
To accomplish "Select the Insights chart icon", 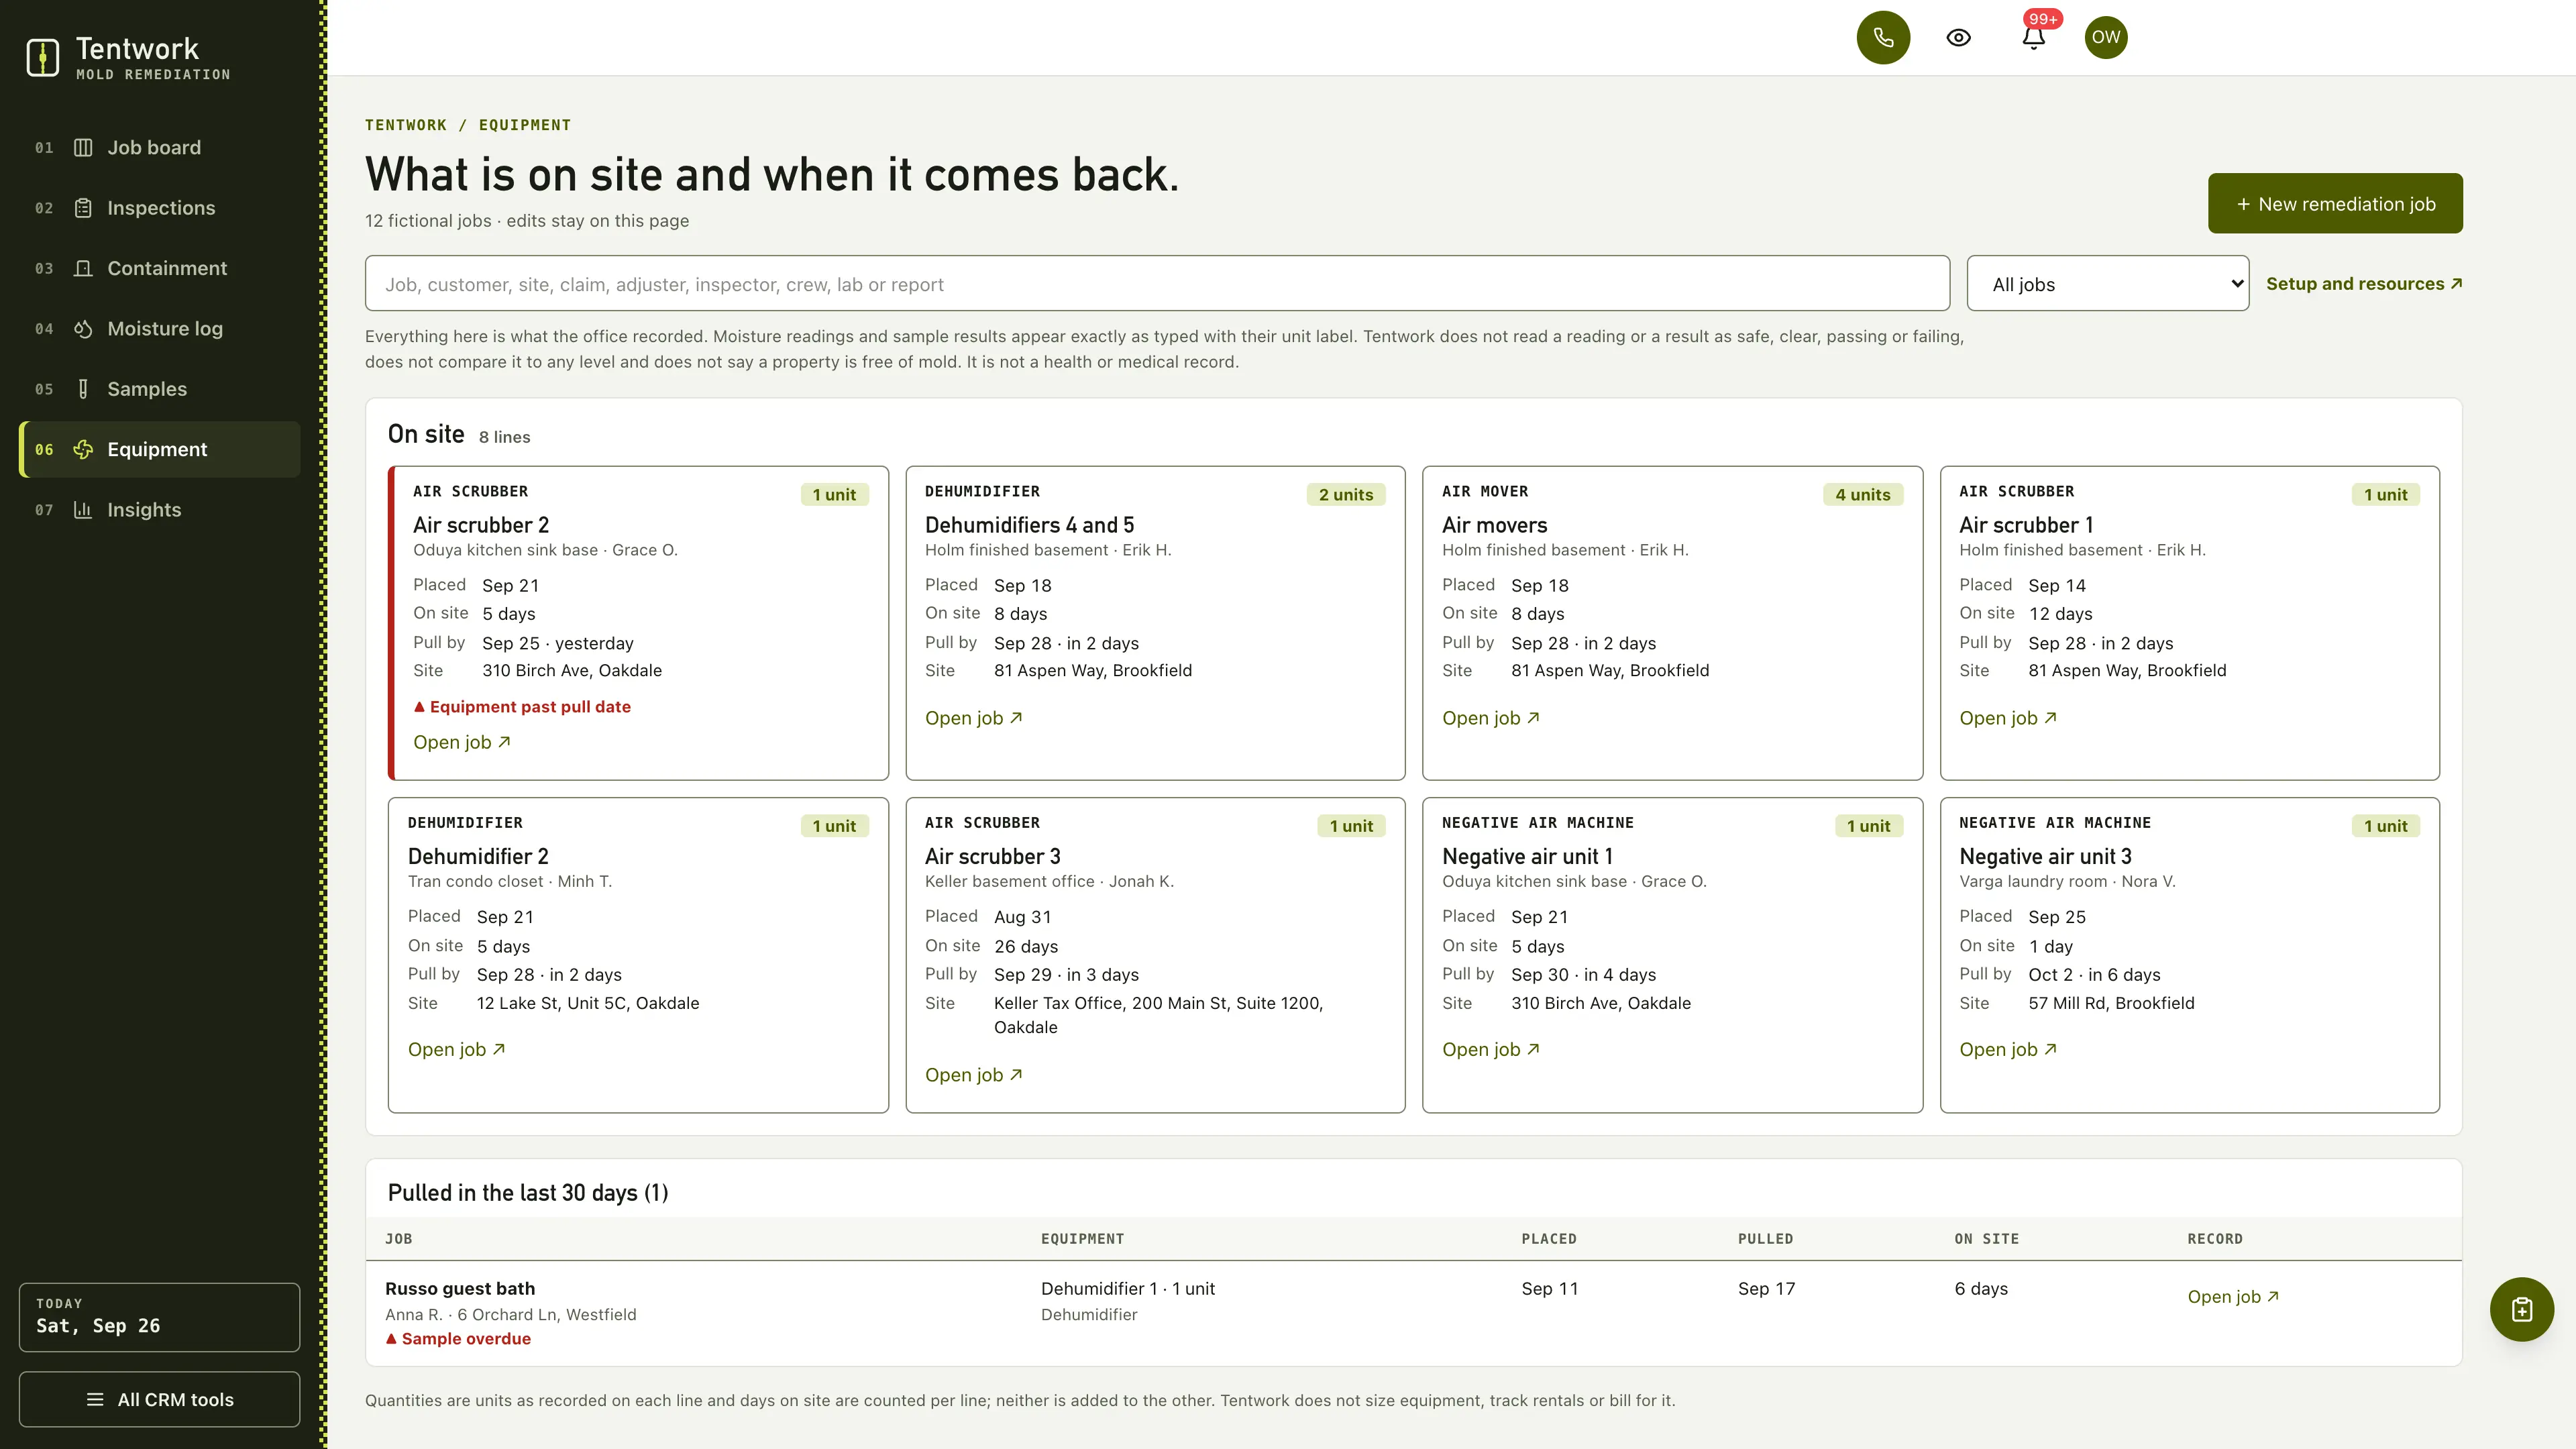I will tap(83, 510).
